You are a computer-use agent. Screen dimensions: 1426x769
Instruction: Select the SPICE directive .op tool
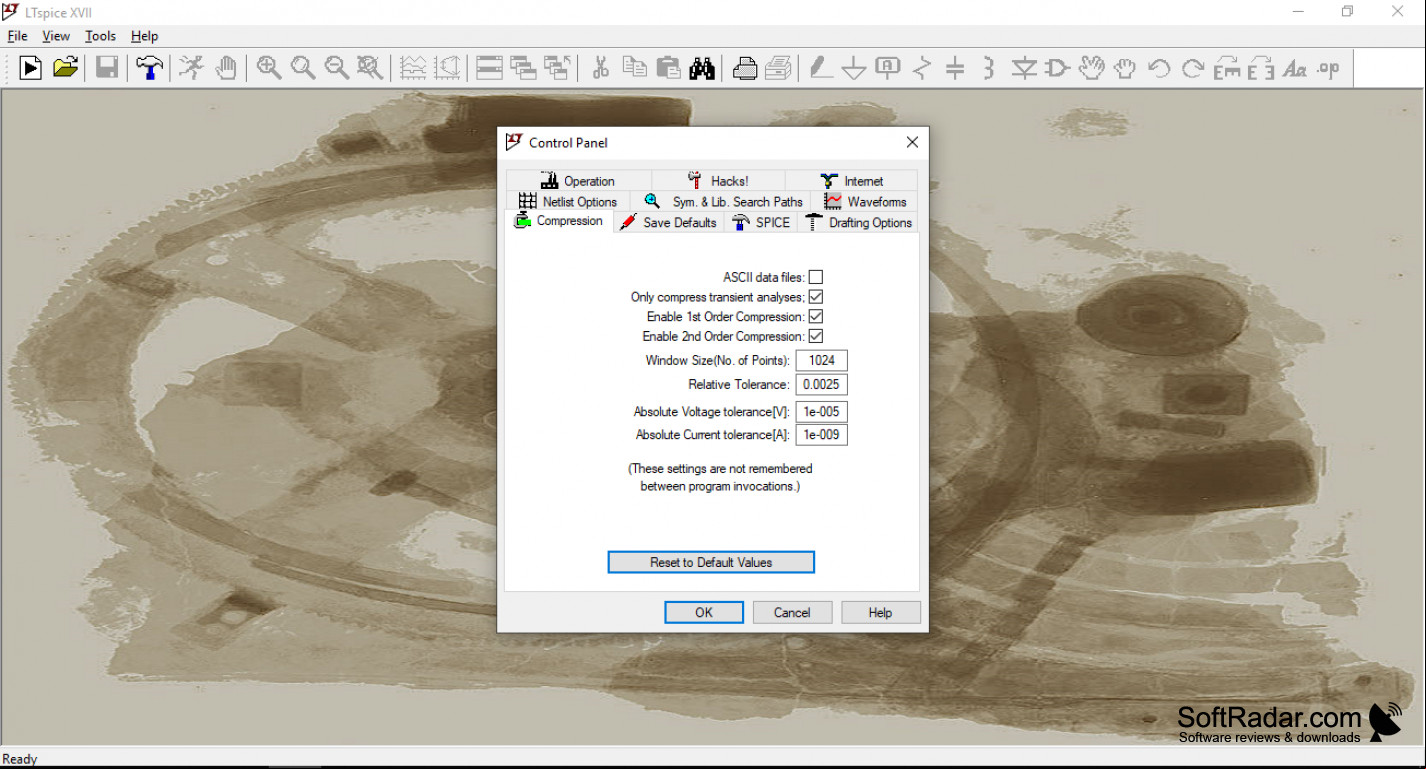(x=1329, y=68)
